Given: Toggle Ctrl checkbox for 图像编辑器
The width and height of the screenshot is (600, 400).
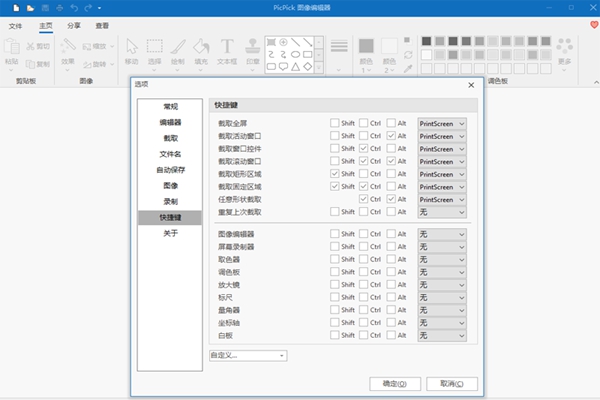Looking at the screenshot, I should coord(364,234).
